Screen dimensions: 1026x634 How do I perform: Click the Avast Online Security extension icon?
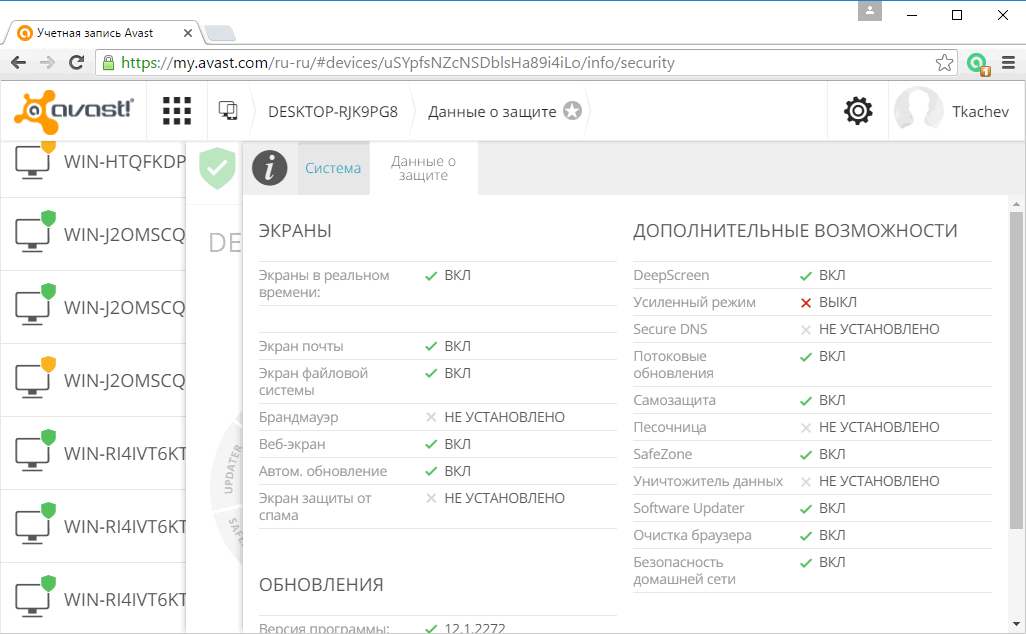pyautogui.click(x=977, y=61)
